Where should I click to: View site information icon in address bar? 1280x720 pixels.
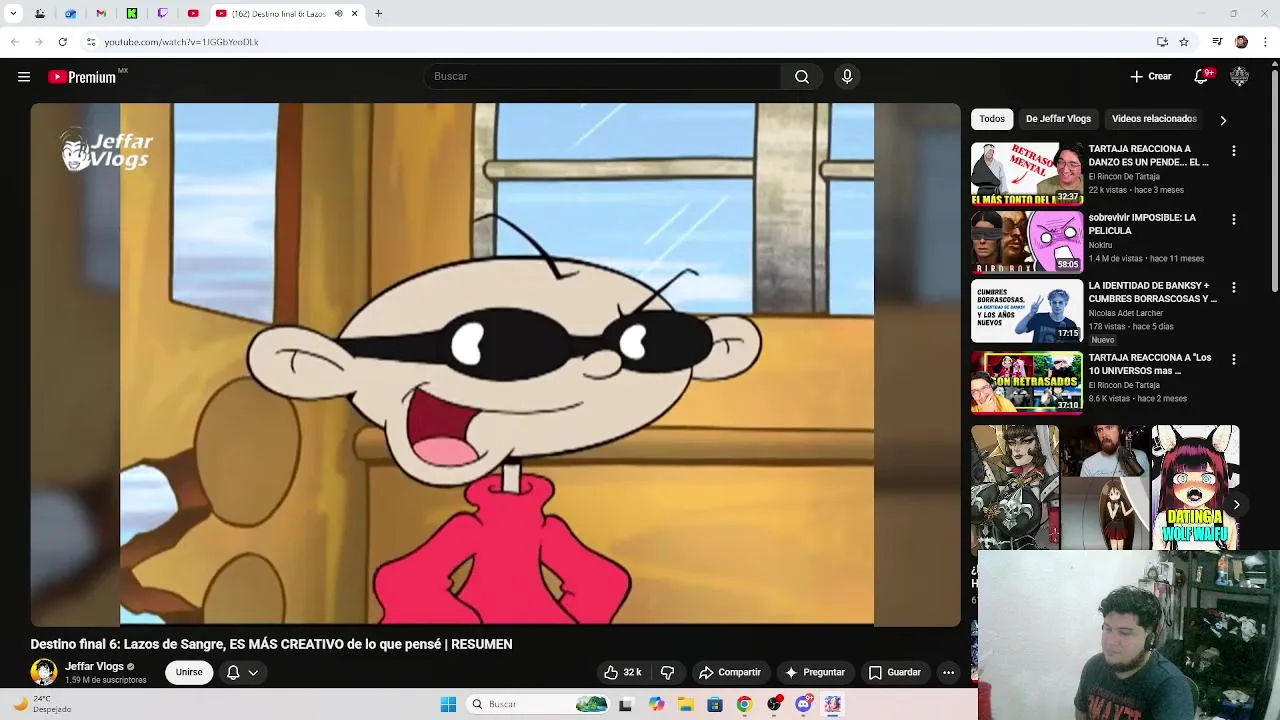(x=90, y=42)
